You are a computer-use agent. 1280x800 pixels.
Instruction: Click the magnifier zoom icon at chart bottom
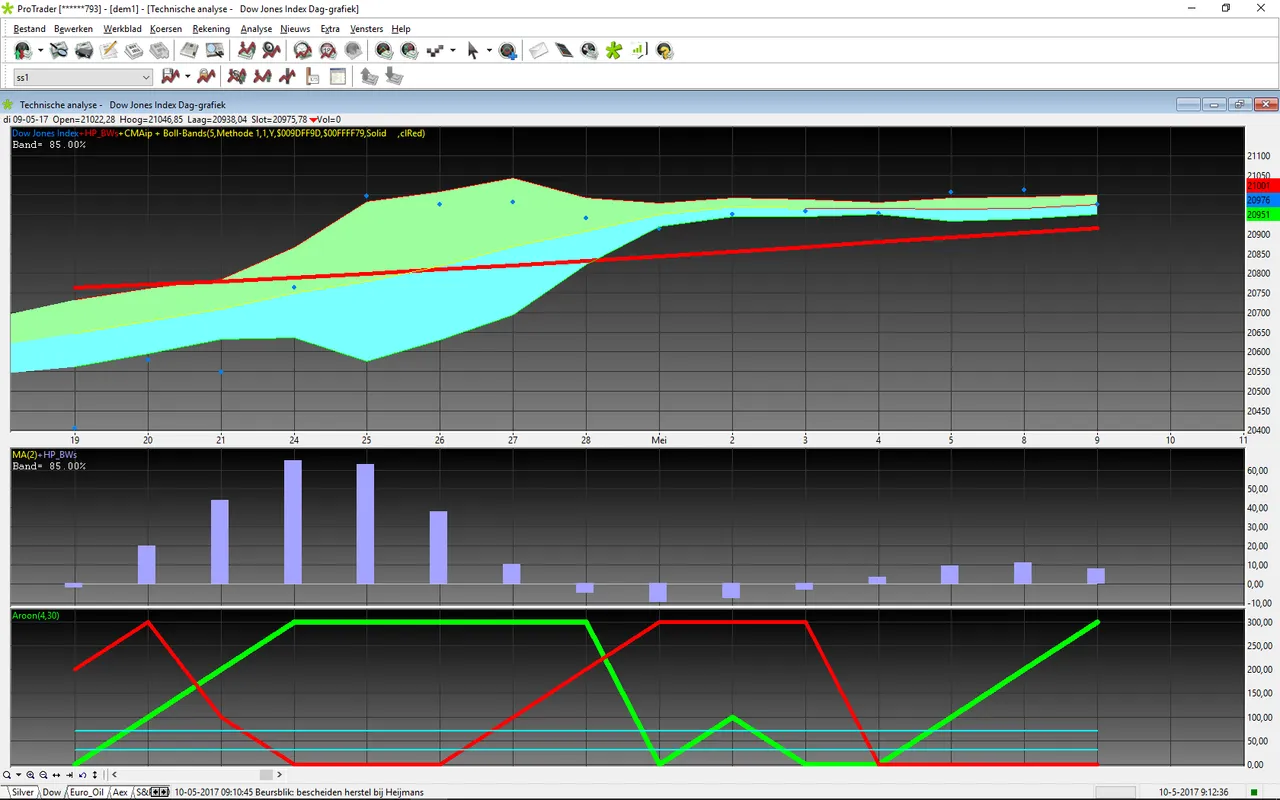pos(7,775)
